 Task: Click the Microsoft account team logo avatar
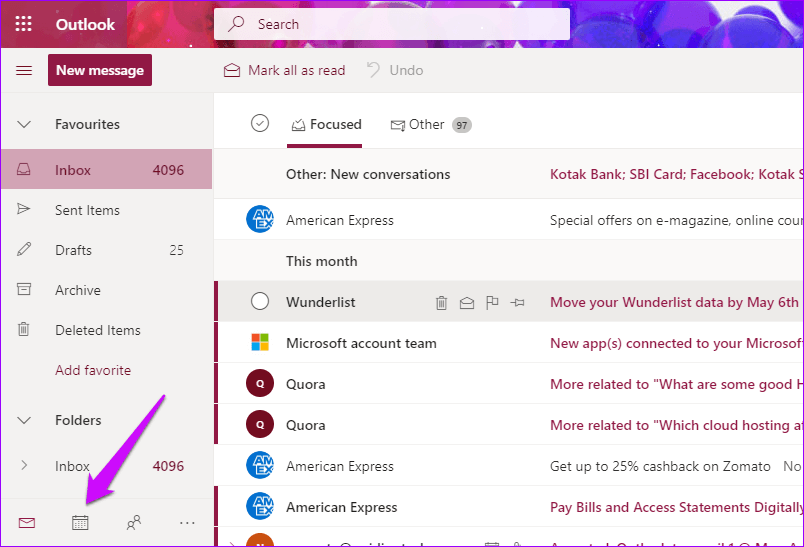click(x=260, y=342)
